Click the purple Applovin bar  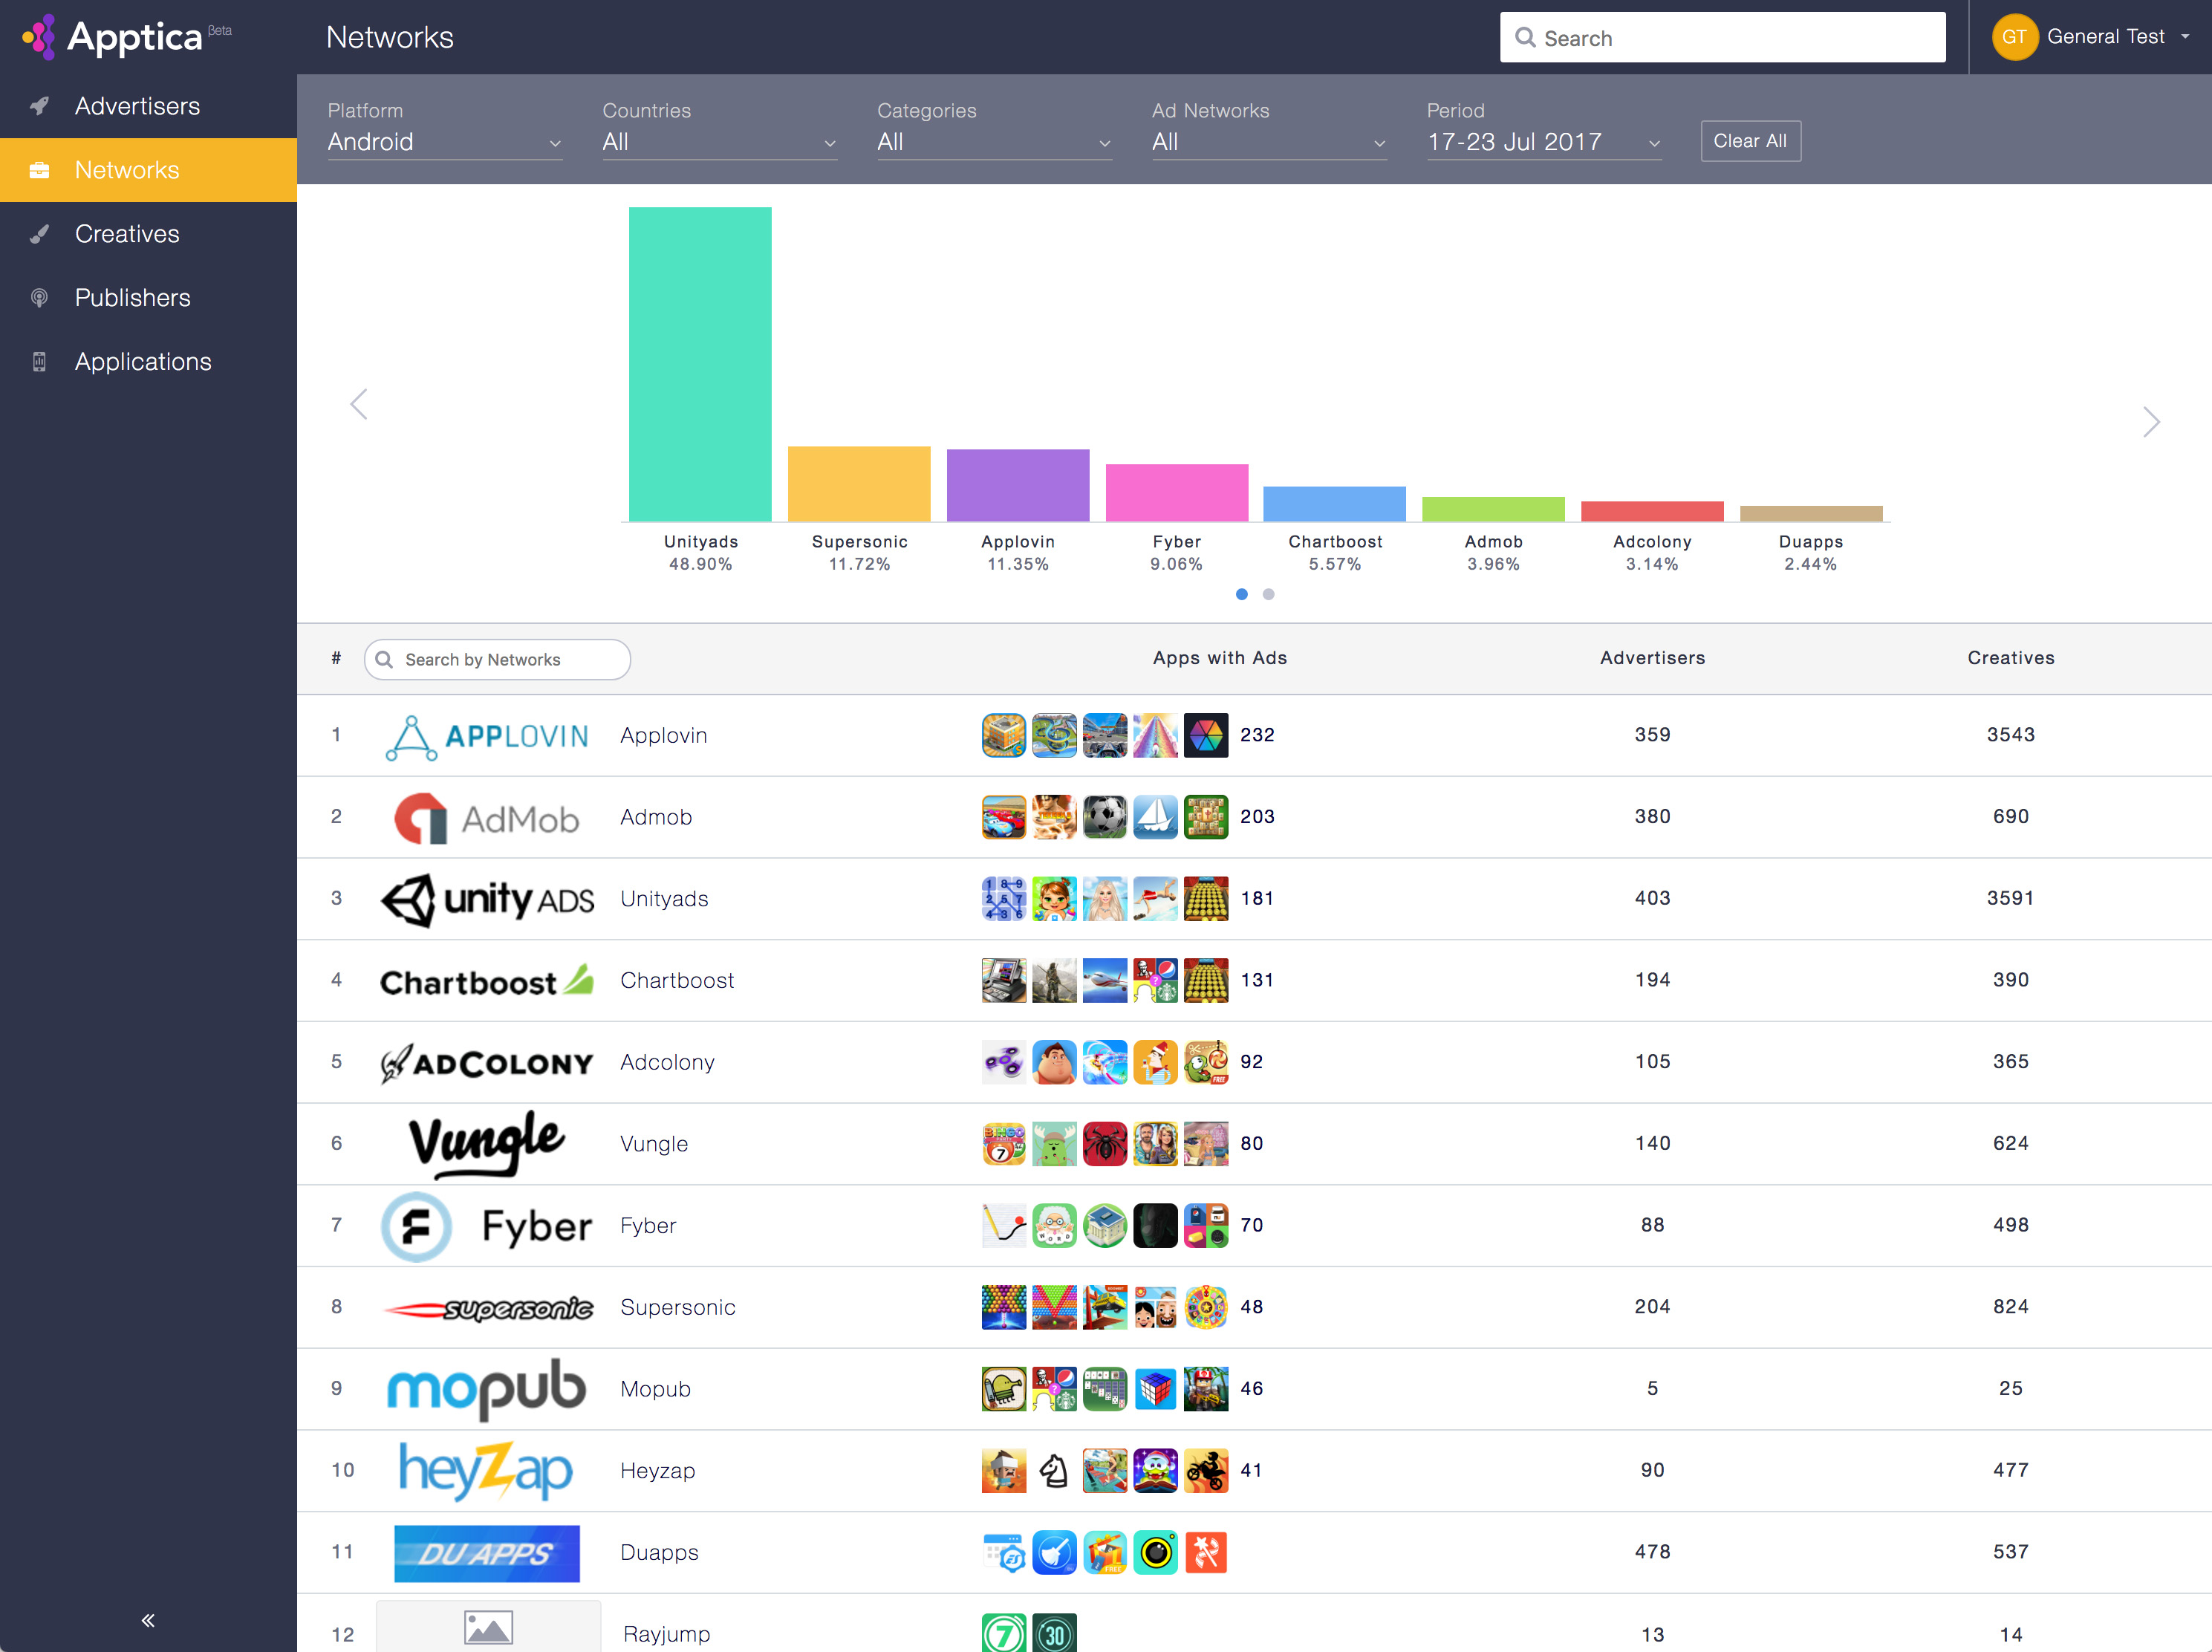click(x=1018, y=485)
